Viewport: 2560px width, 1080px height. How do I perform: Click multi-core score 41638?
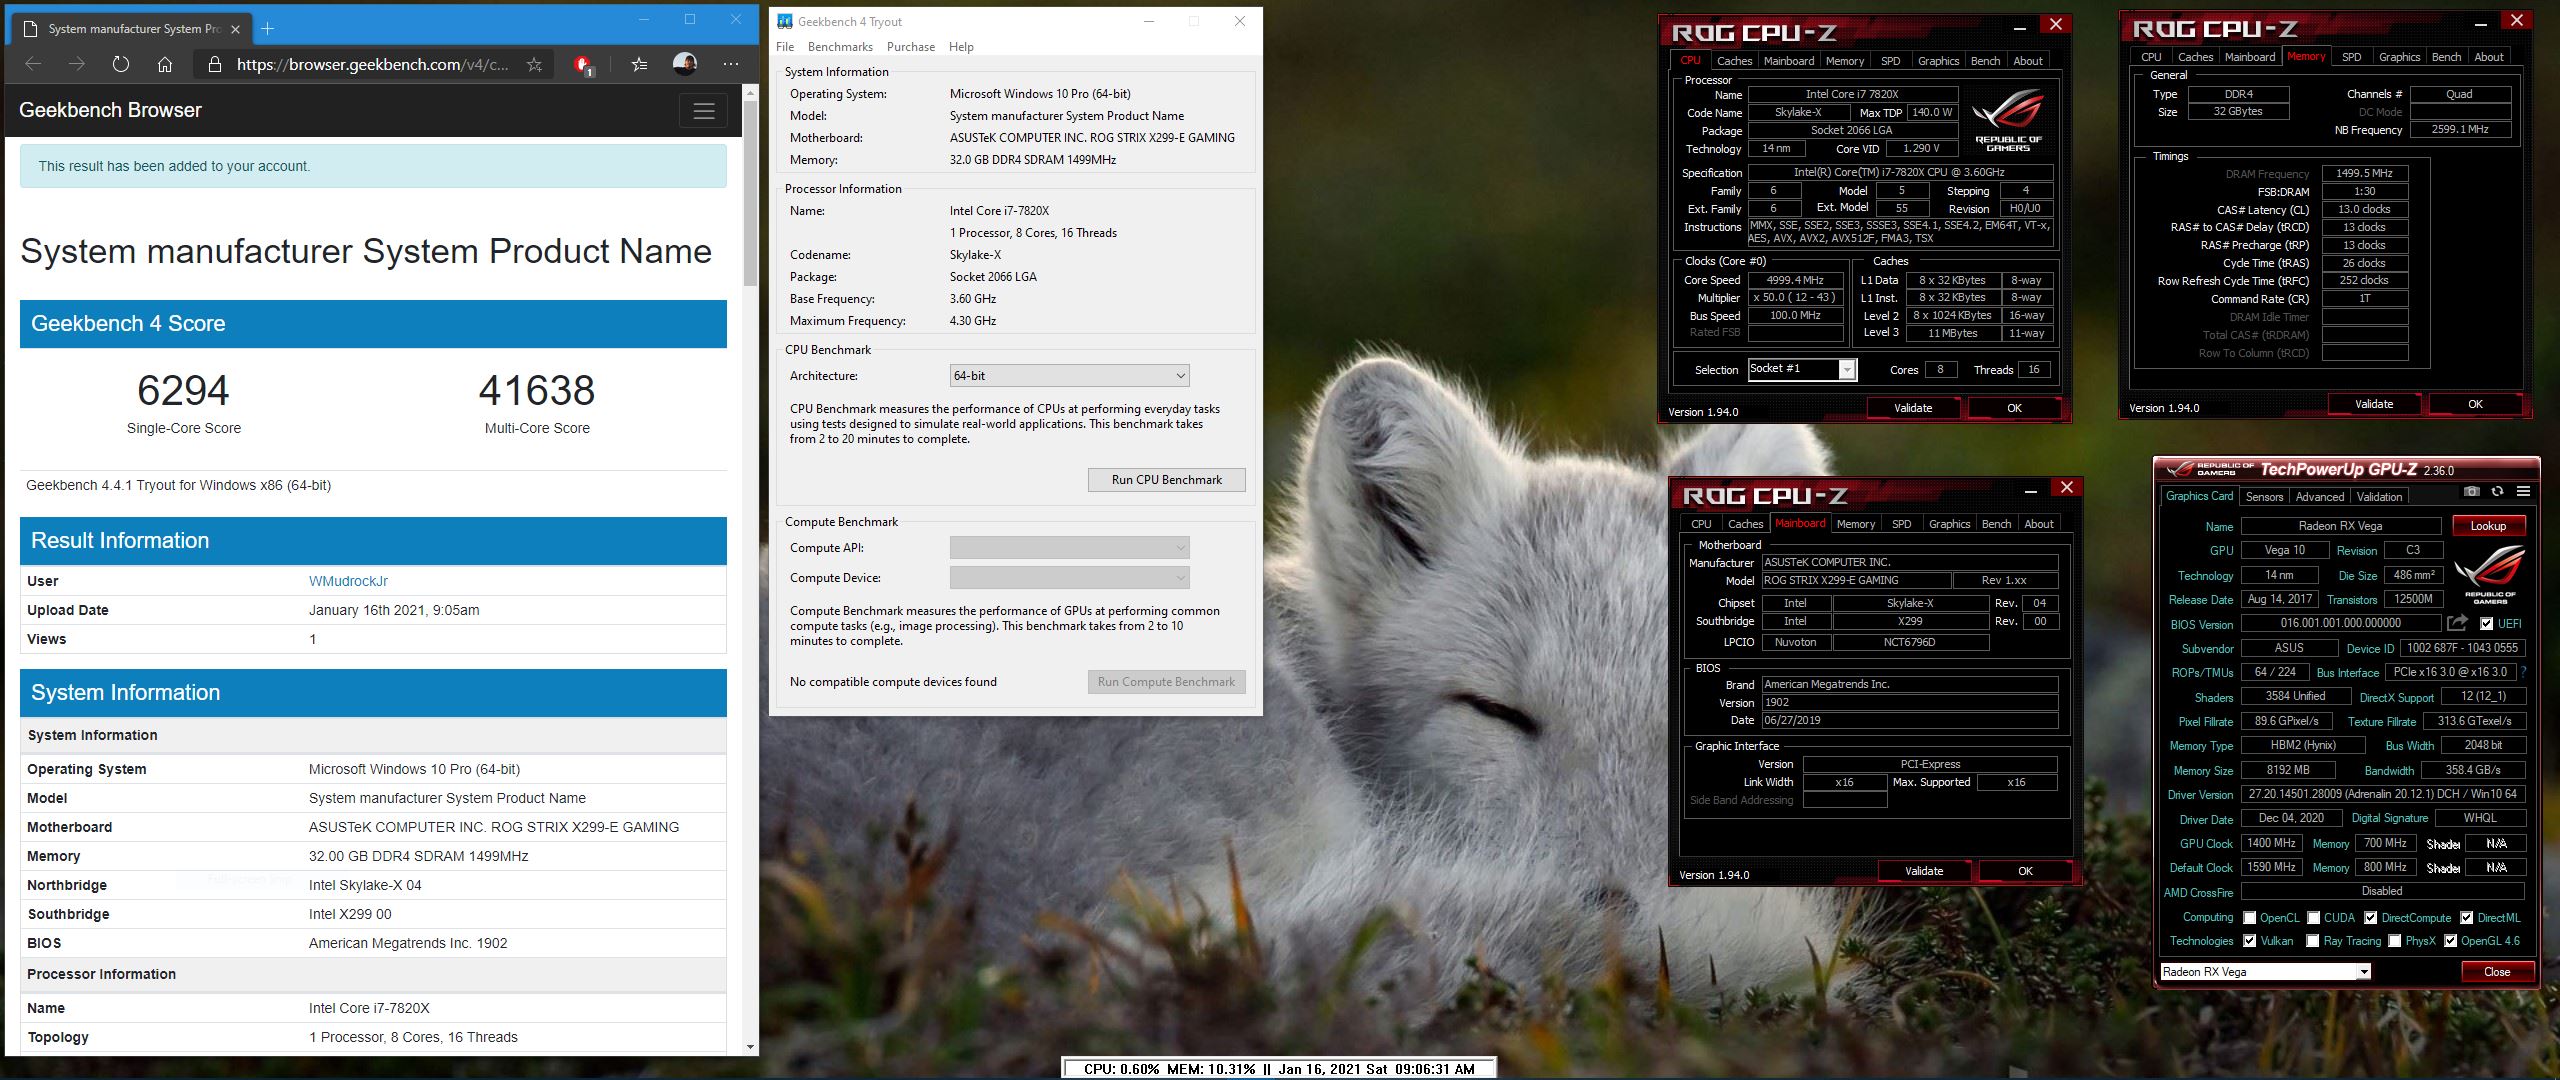[537, 390]
